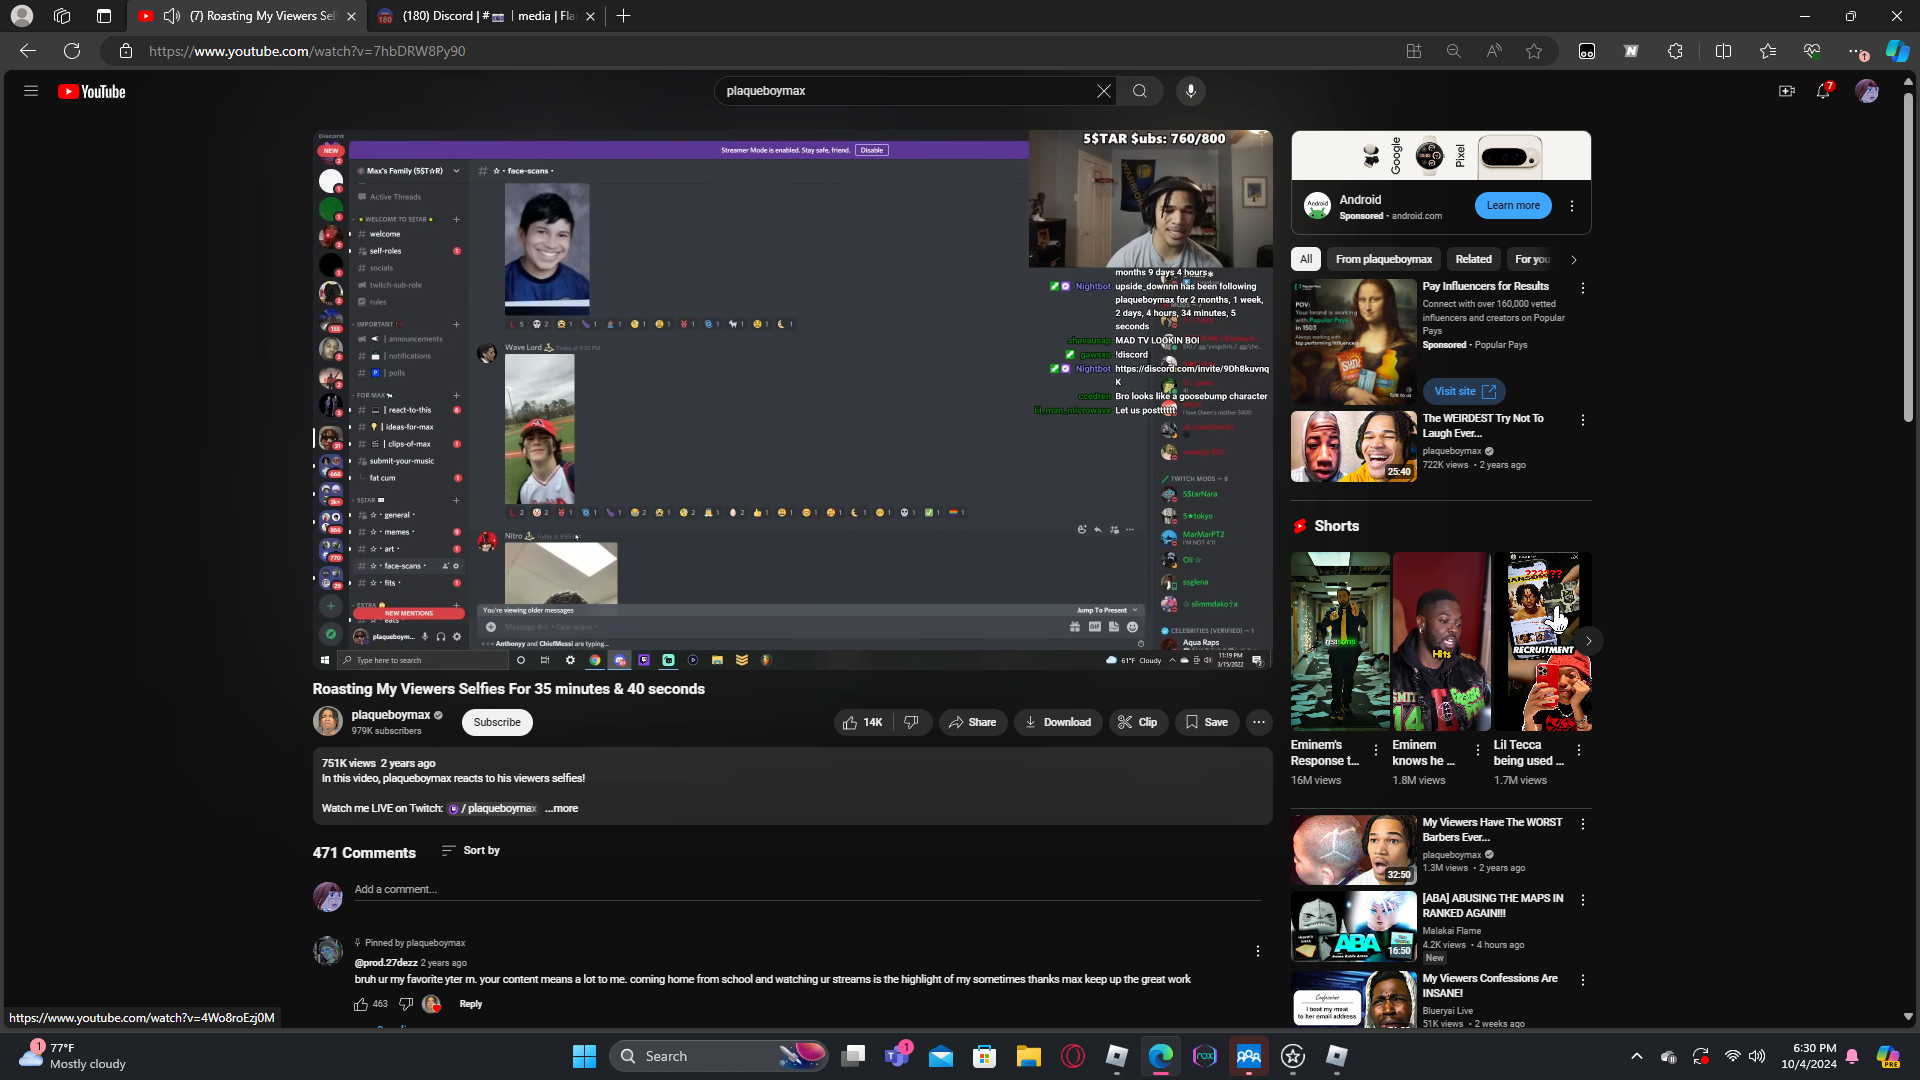Show more filter chips with arrow
The height and width of the screenshot is (1080, 1920).
tap(1574, 259)
